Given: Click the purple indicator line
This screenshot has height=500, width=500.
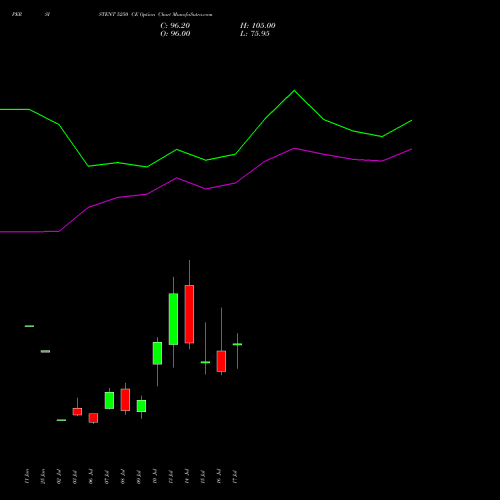Looking at the screenshot, I should pos(206,189).
